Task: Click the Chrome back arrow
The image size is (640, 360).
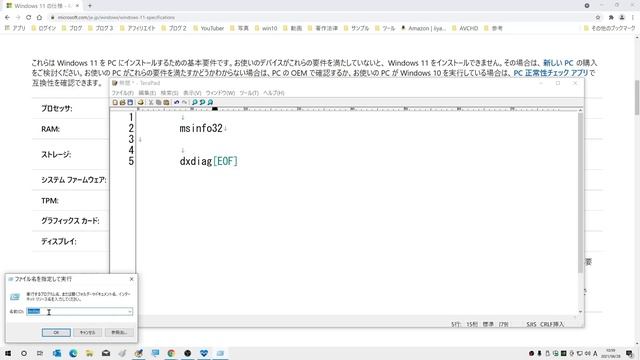Action: coord(7,18)
